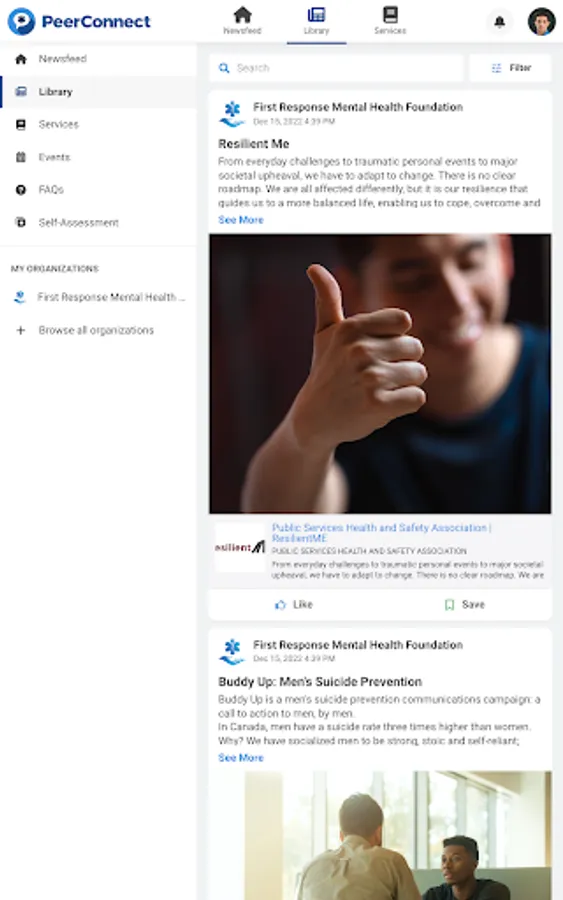Open Public Services Health and Safety Association link

click(x=381, y=533)
